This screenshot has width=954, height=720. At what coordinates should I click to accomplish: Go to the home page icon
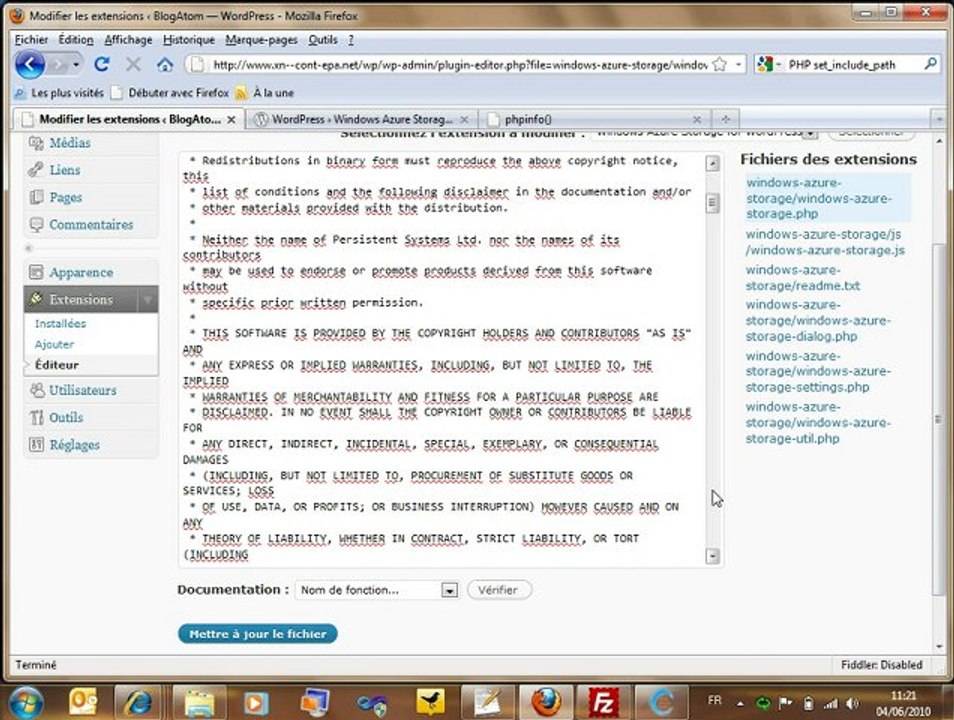tap(164, 64)
